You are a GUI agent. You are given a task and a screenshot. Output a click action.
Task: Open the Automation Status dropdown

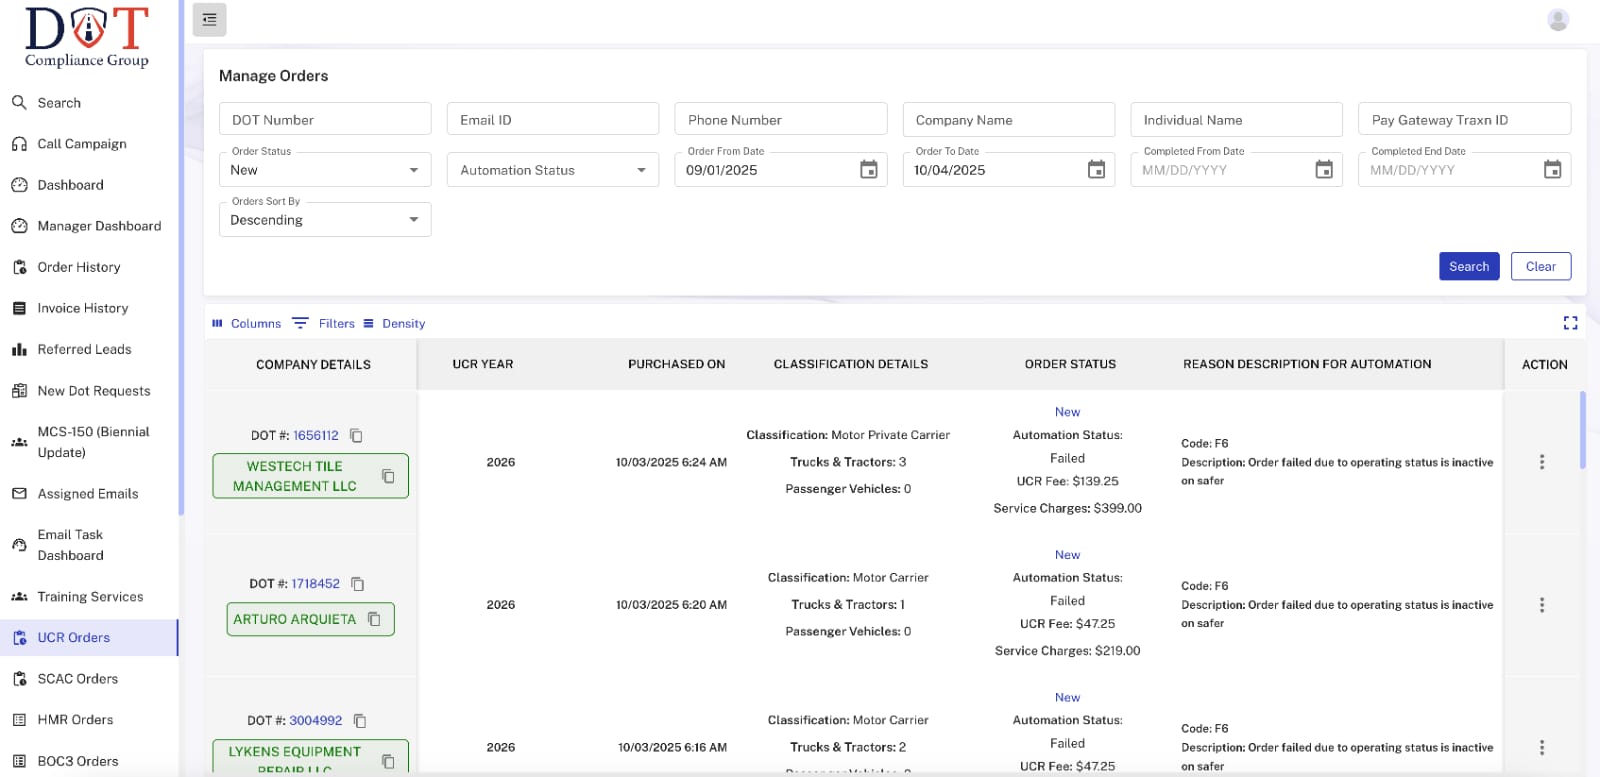tap(552, 170)
